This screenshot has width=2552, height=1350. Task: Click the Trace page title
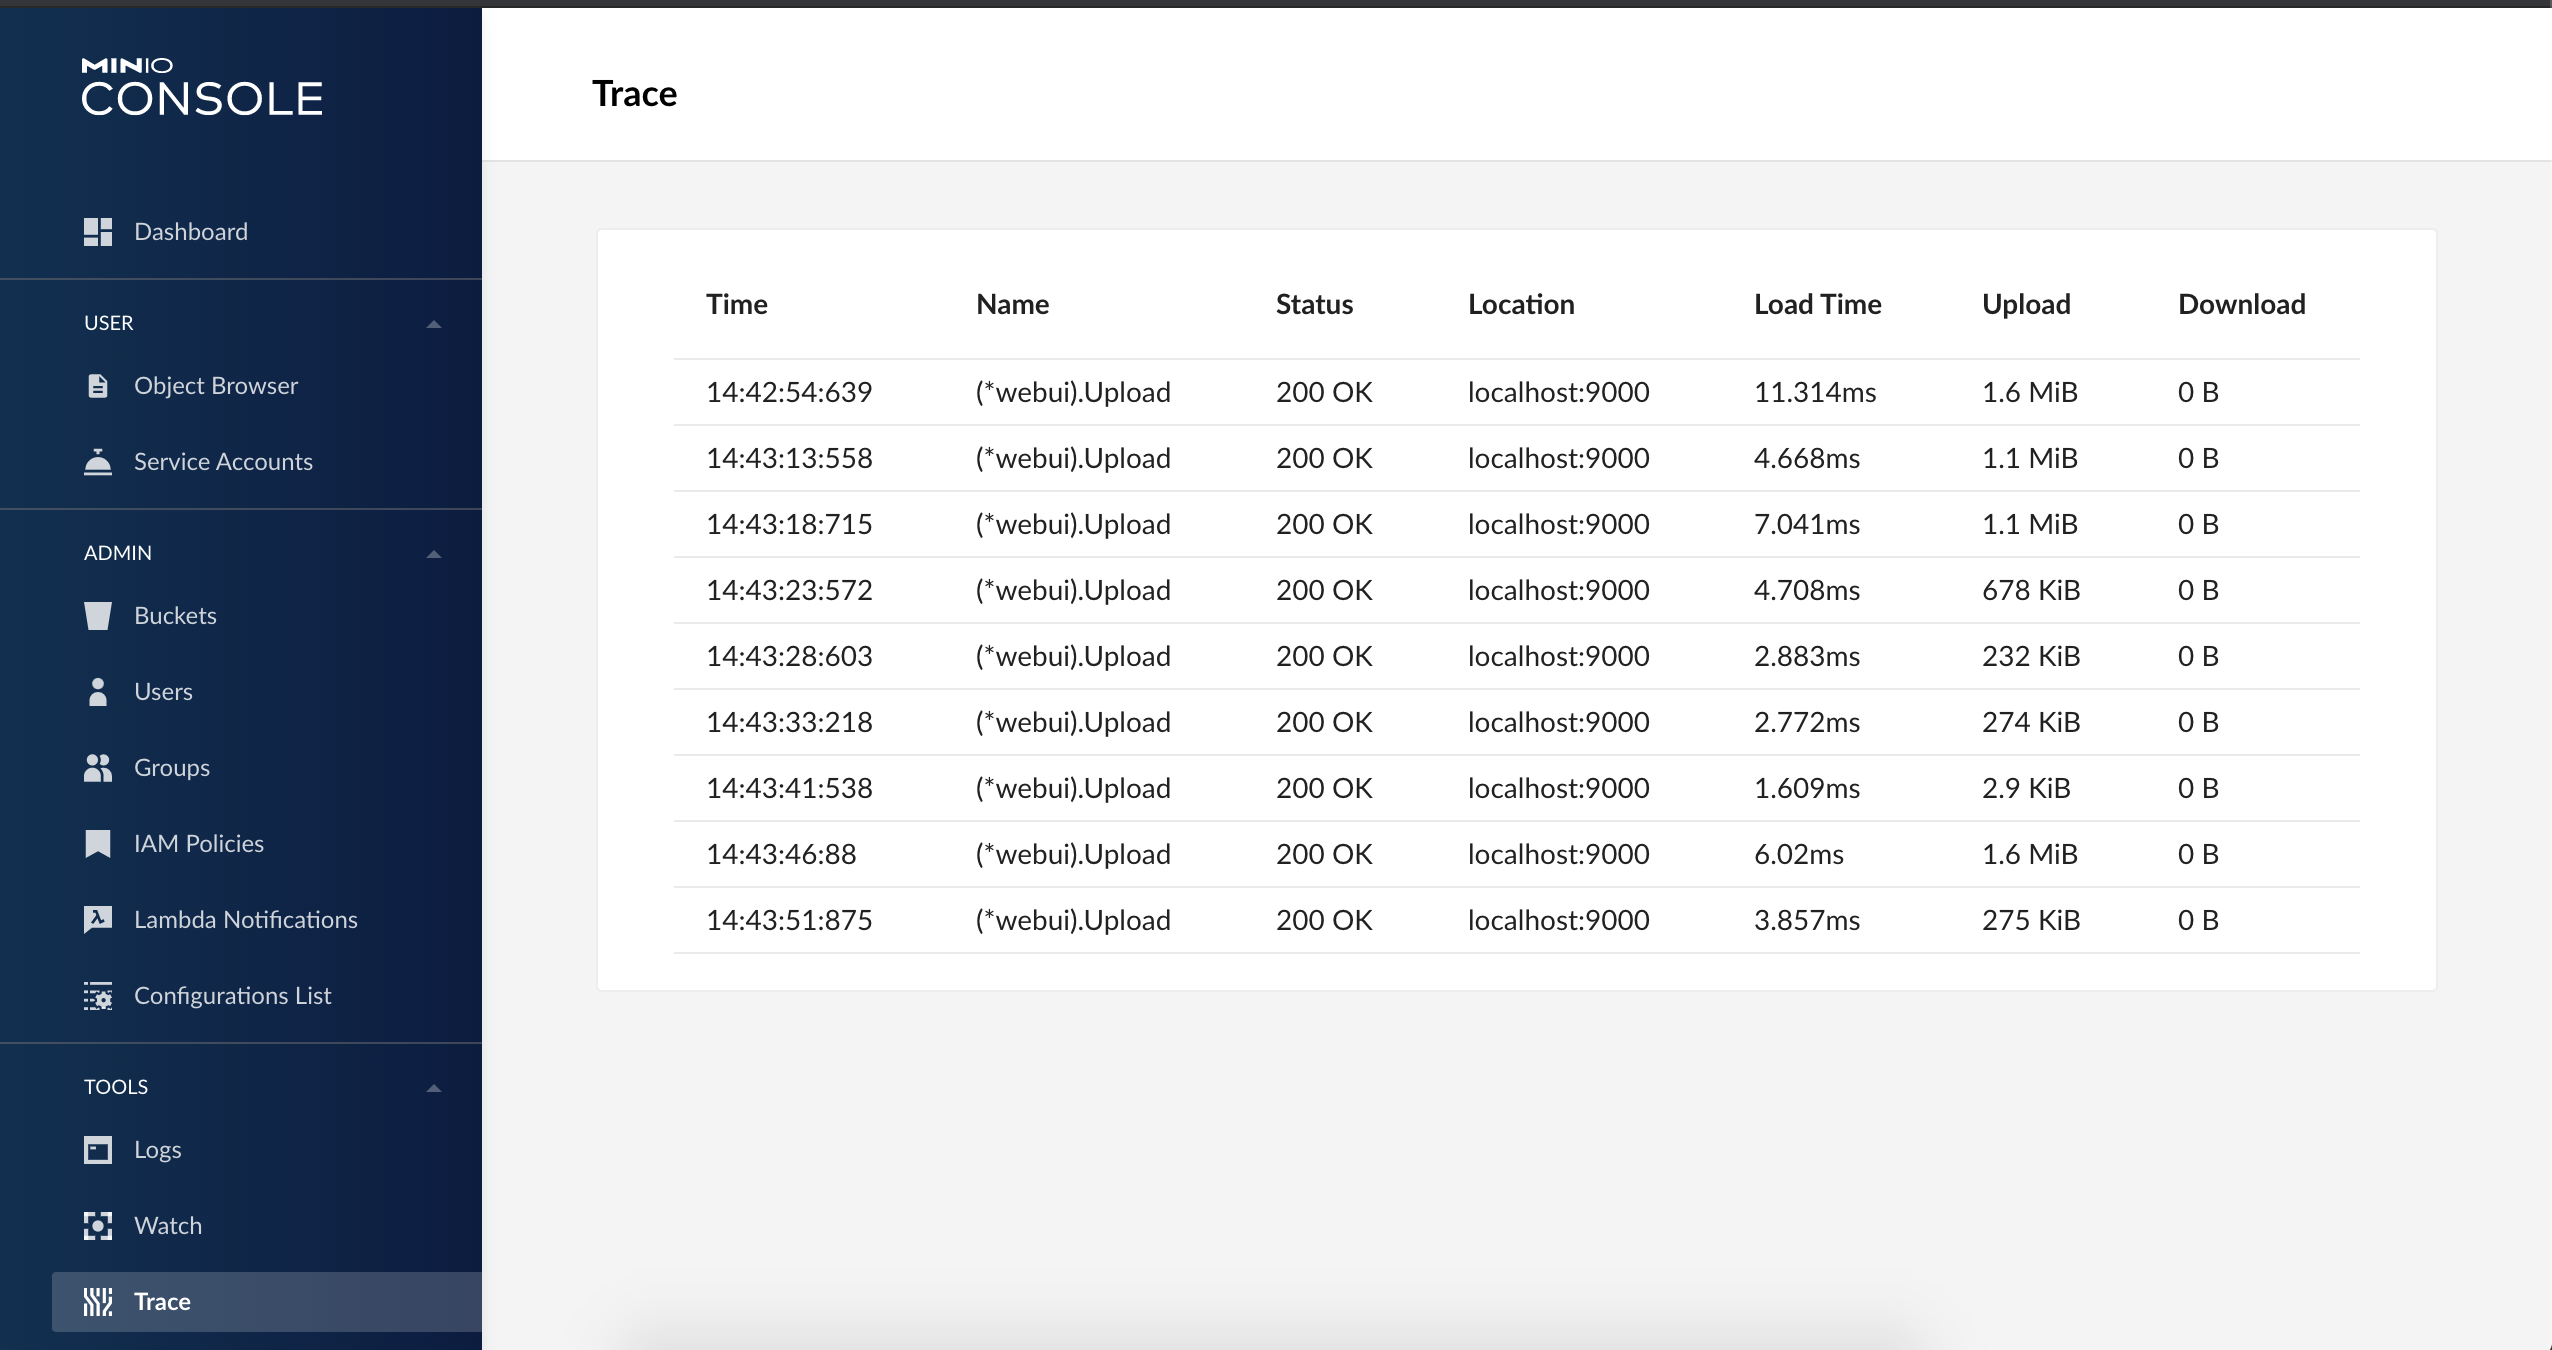(635, 94)
